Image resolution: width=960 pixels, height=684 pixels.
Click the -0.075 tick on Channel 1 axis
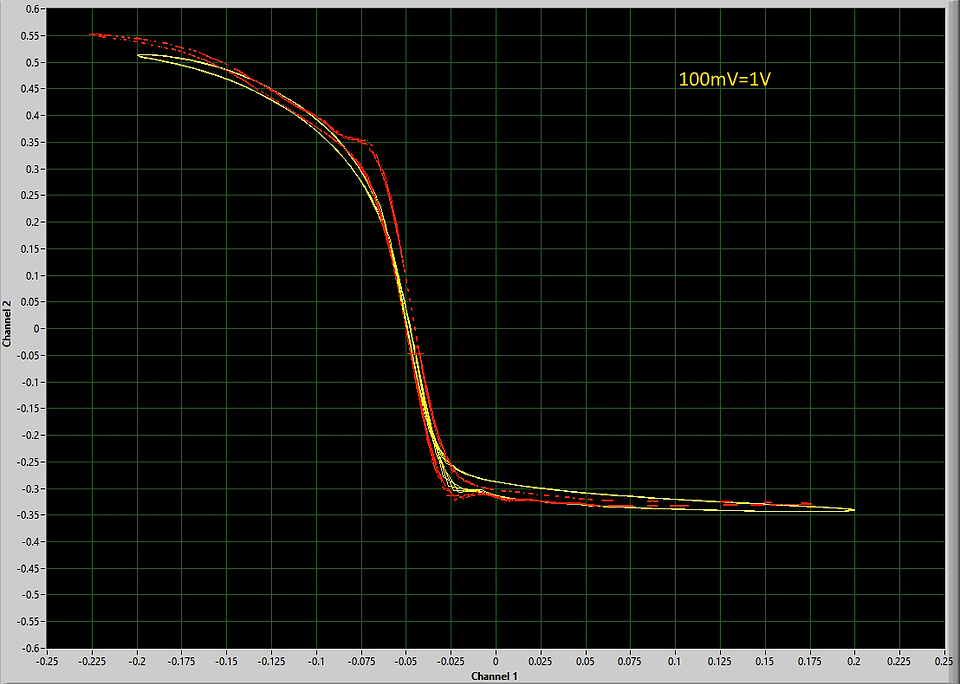[x=361, y=661]
